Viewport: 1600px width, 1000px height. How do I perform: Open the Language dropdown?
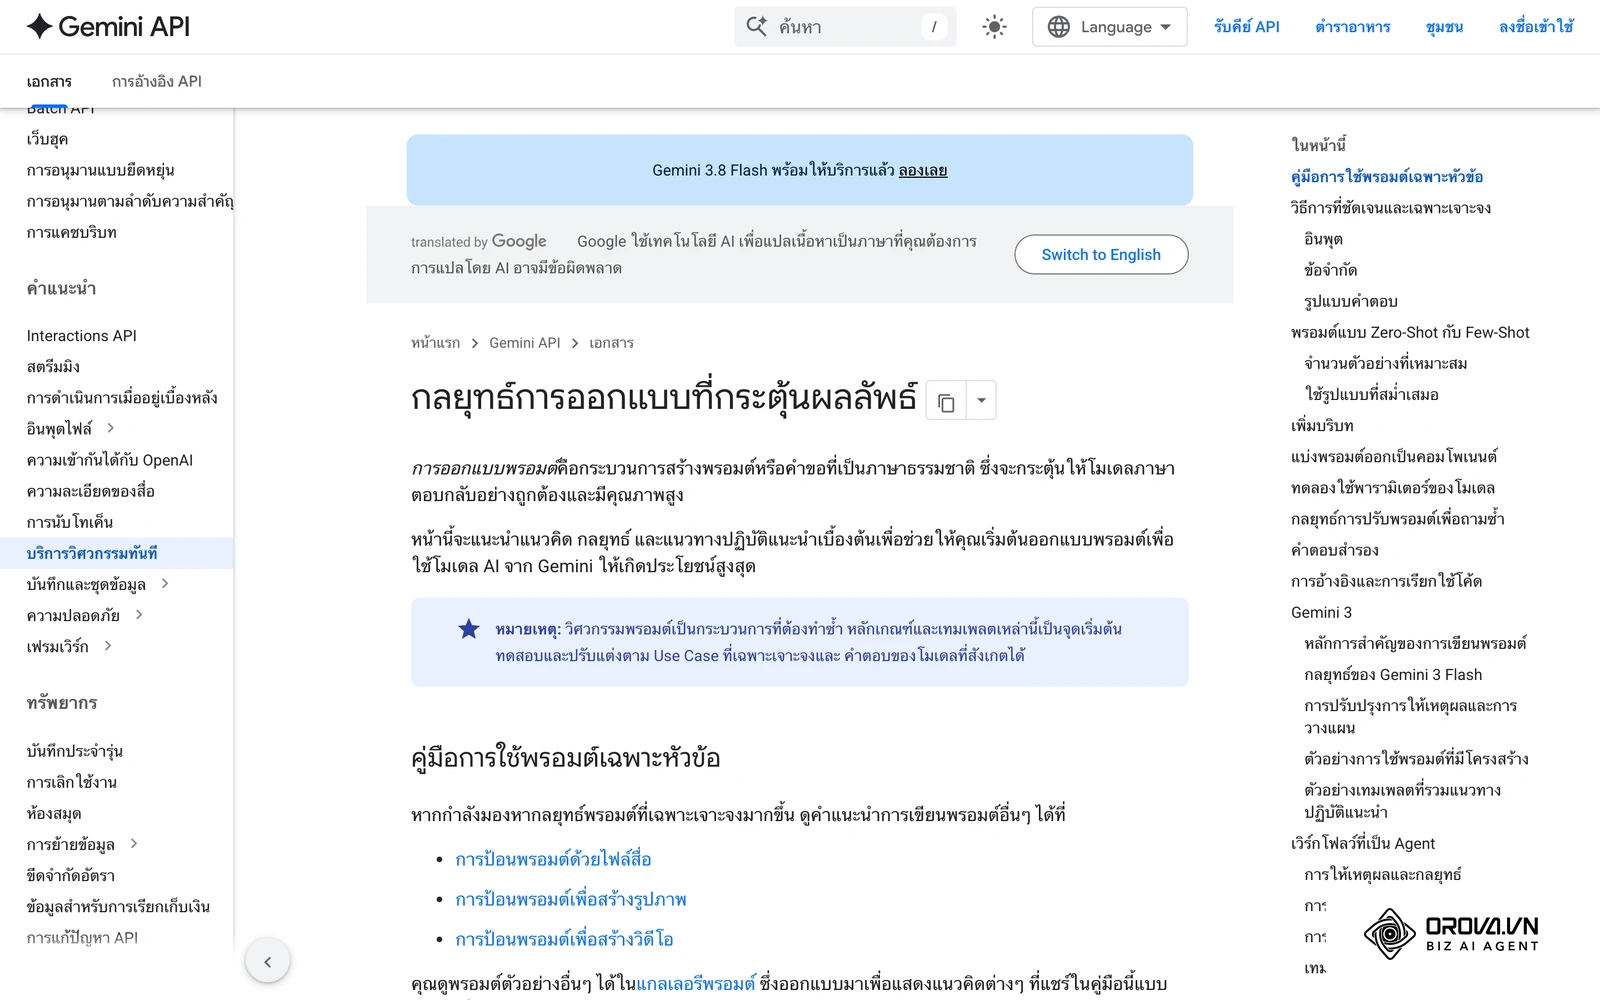(x=1110, y=27)
